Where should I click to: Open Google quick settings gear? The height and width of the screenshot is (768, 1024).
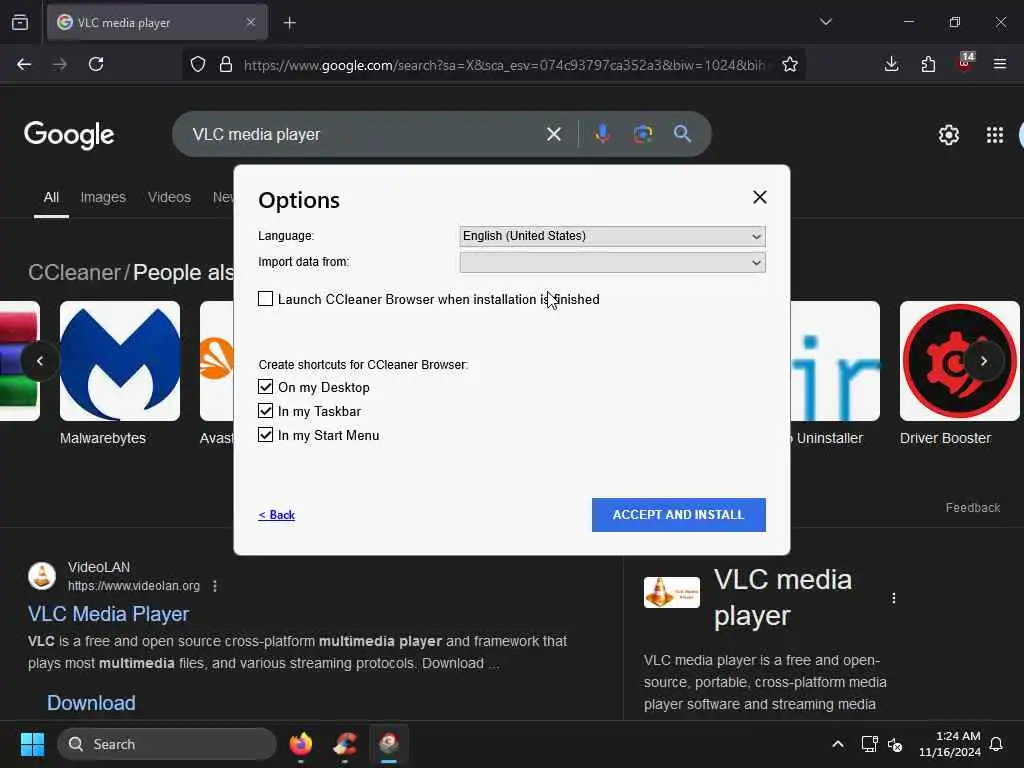pos(949,135)
